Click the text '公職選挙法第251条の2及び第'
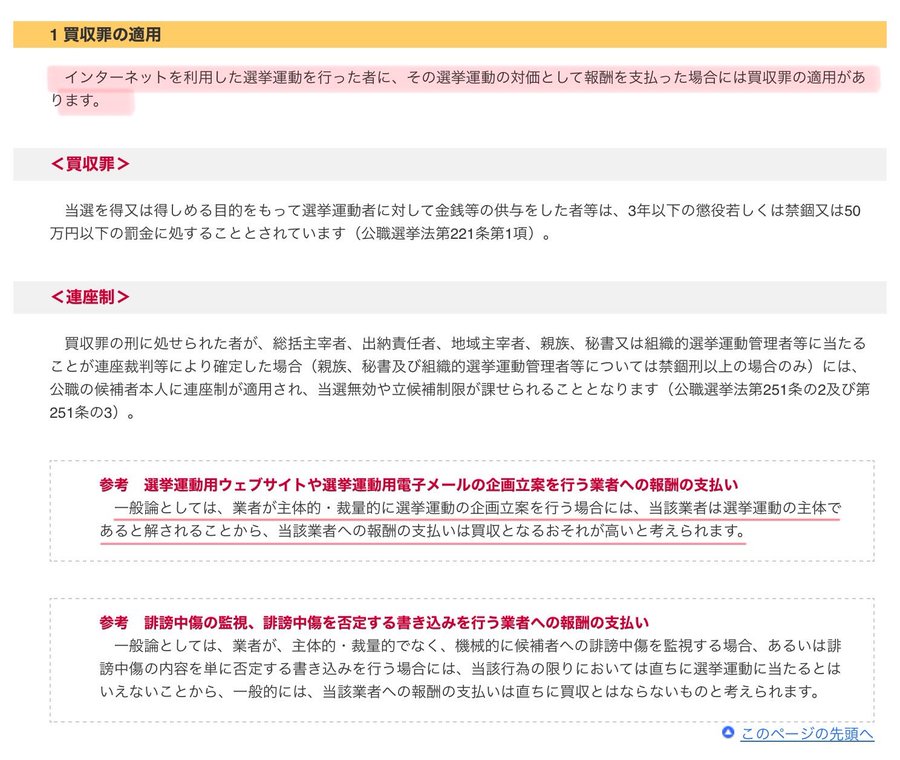 (x=772, y=389)
